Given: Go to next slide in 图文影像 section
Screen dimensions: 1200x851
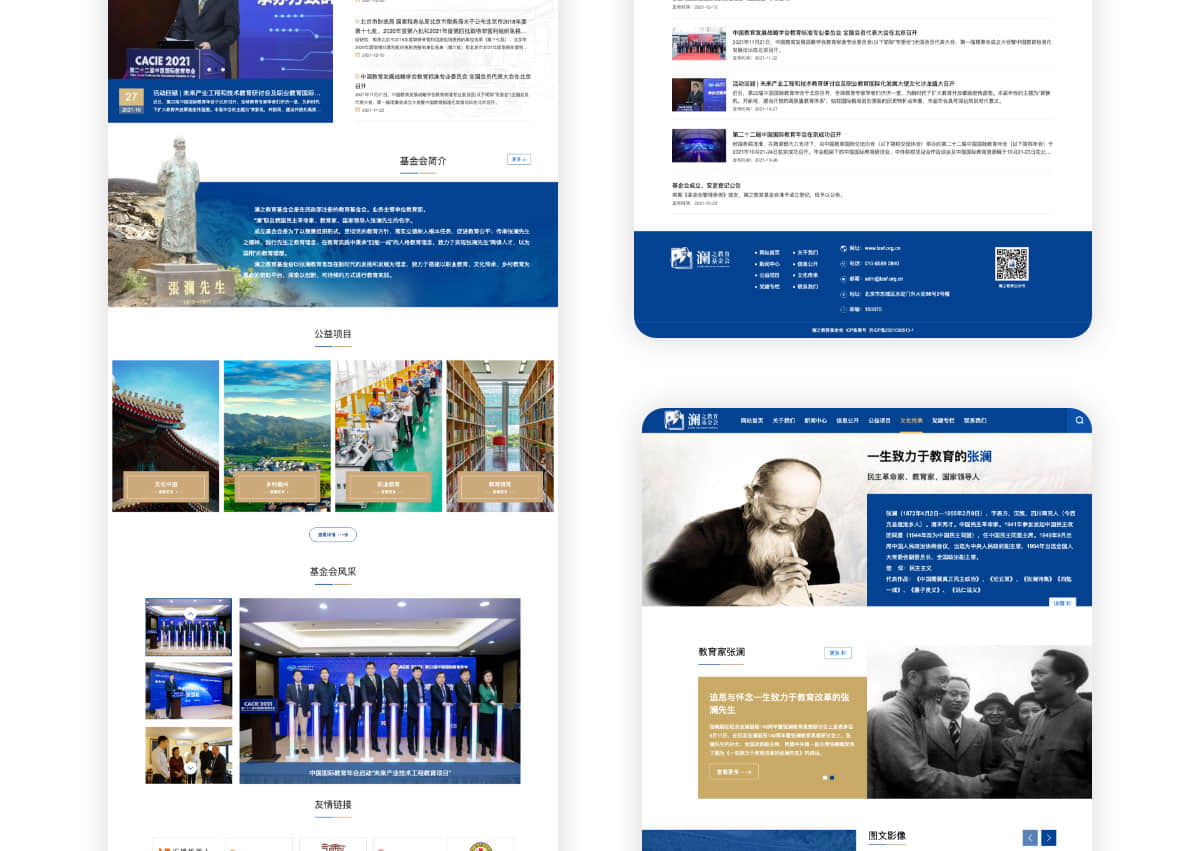Looking at the screenshot, I should [x=1048, y=838].
